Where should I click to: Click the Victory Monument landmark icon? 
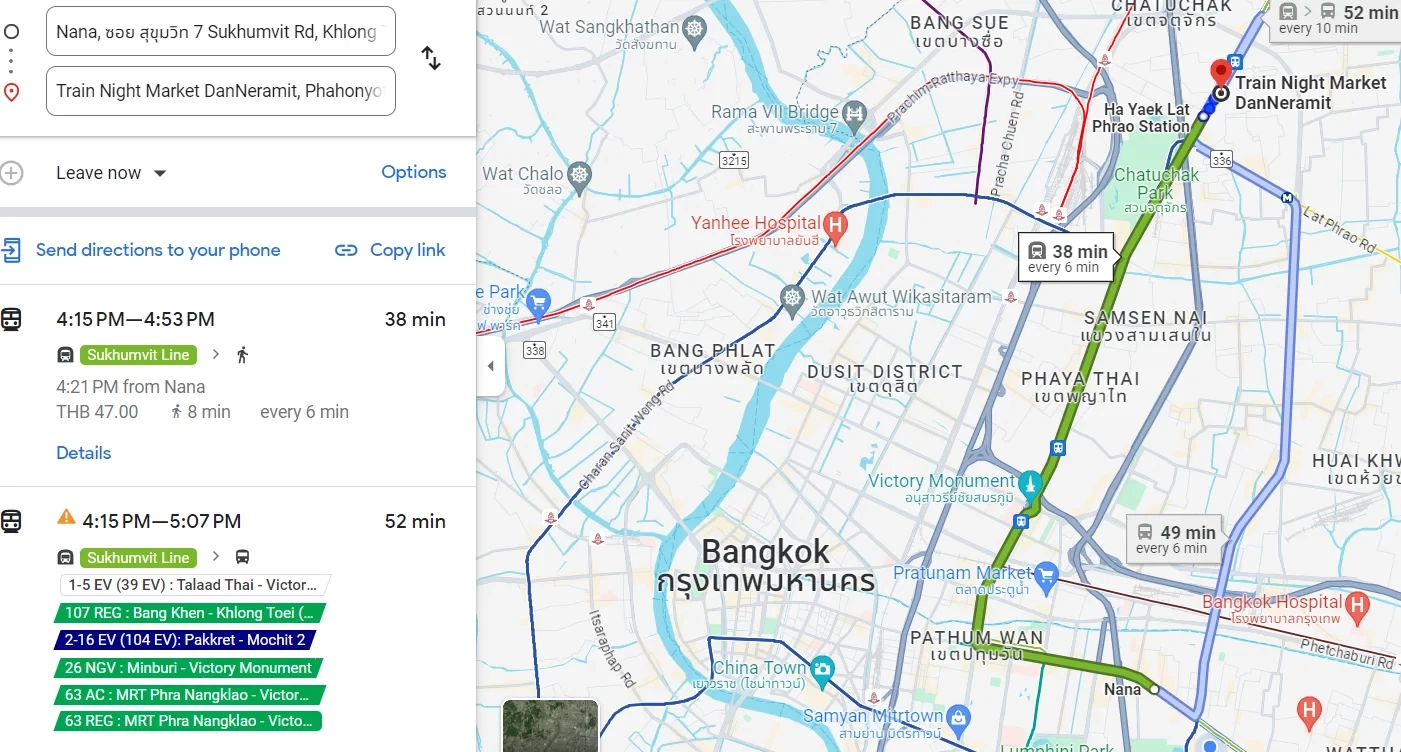(x=1030, y=482)
